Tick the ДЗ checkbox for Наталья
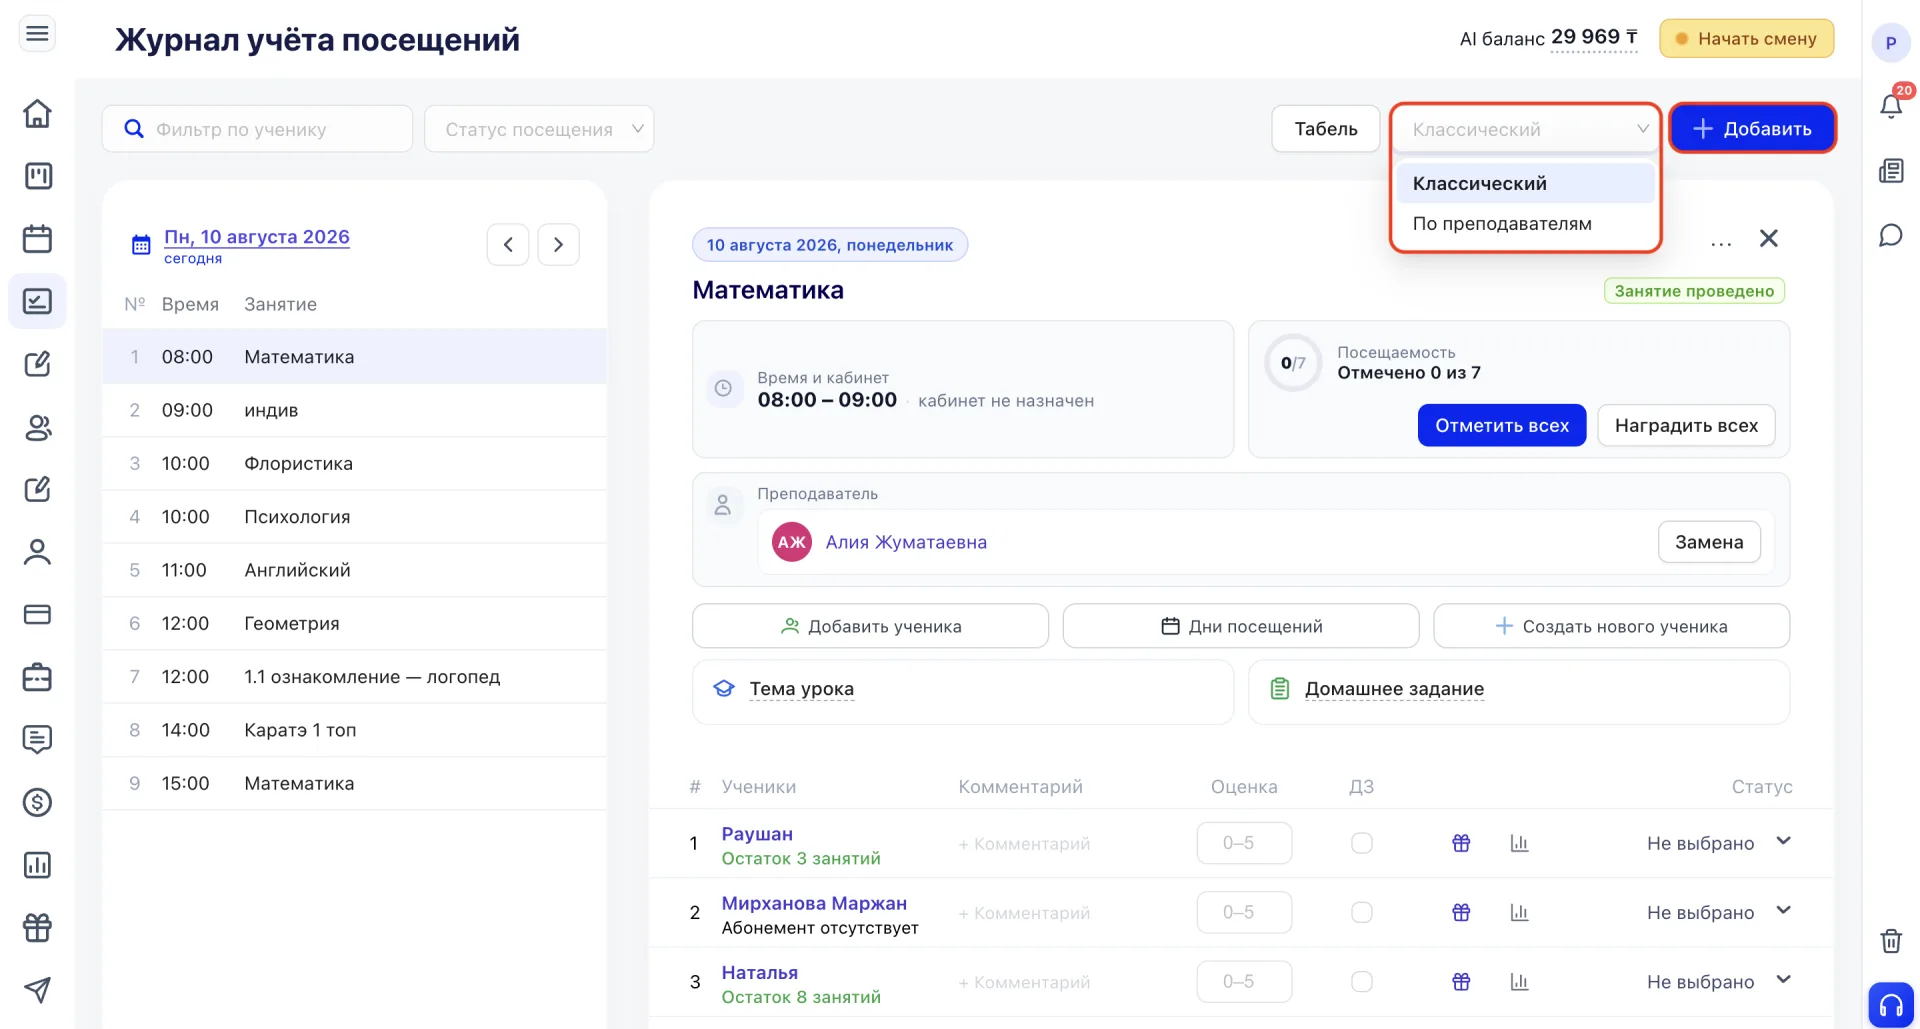The image size is (1920, 1029). 1361,982
